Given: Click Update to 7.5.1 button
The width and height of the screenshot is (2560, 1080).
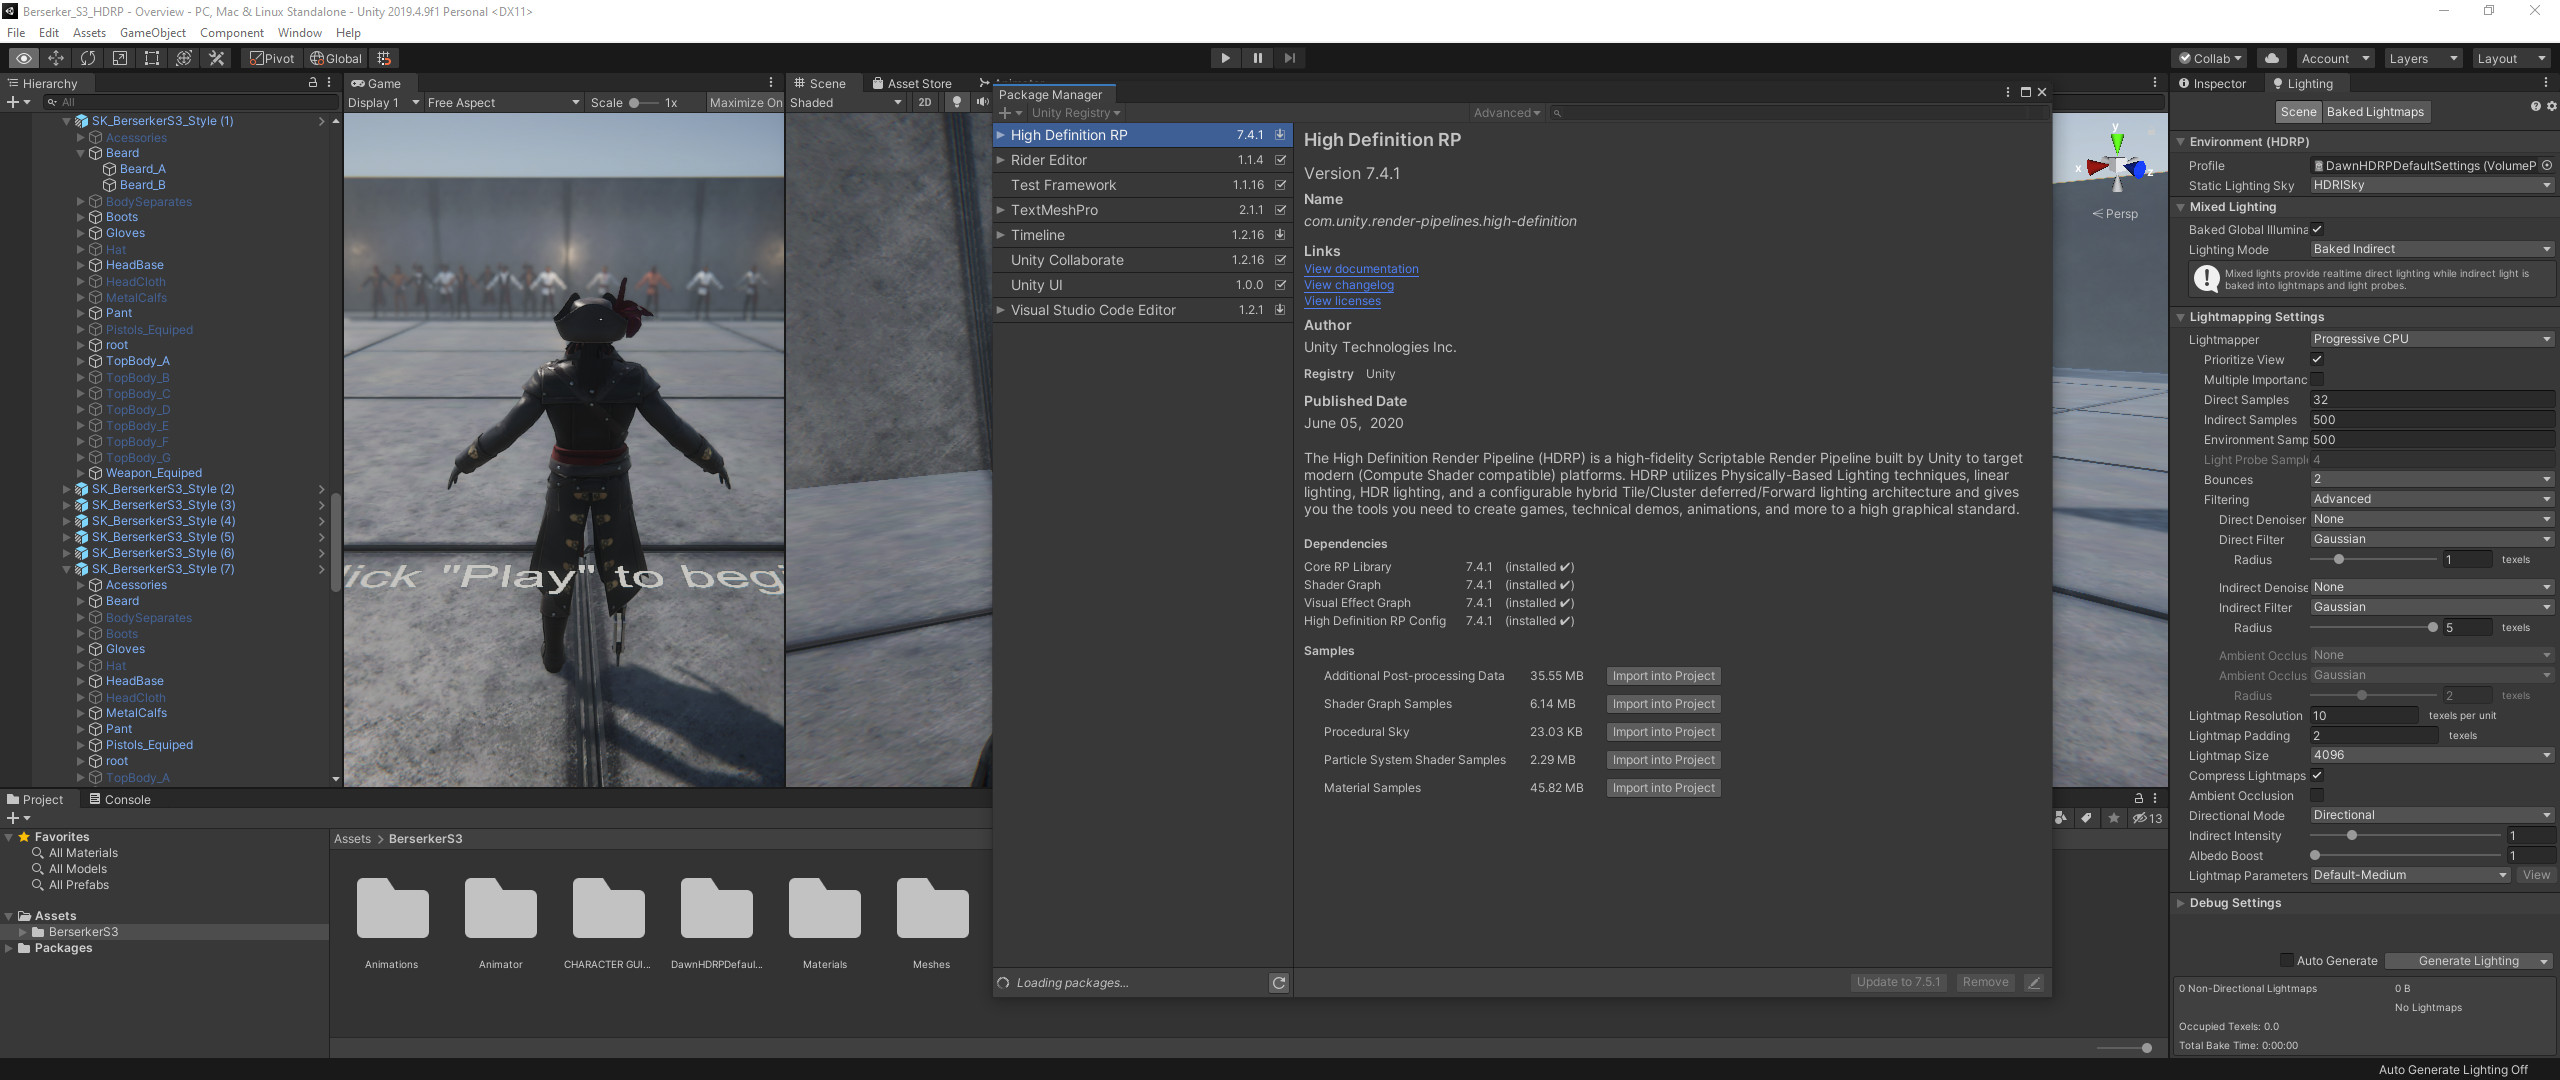Looking at the screenshot, I should [x=1898, y=982].
